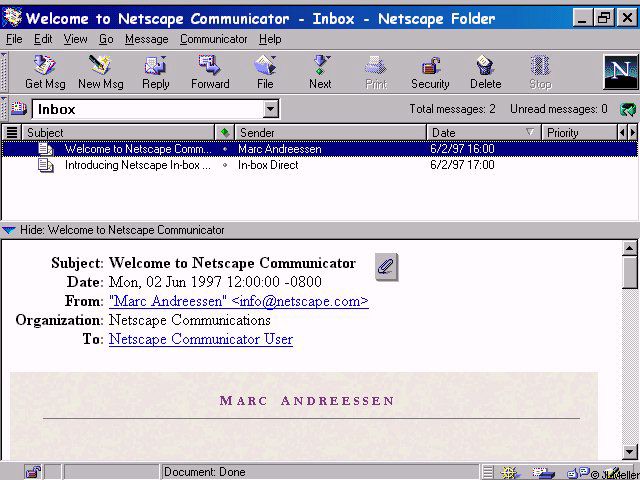Collapse the location bar using its grip
Image resolution: width=640 pixels, height=480 pixels.
tap(4, 109)
